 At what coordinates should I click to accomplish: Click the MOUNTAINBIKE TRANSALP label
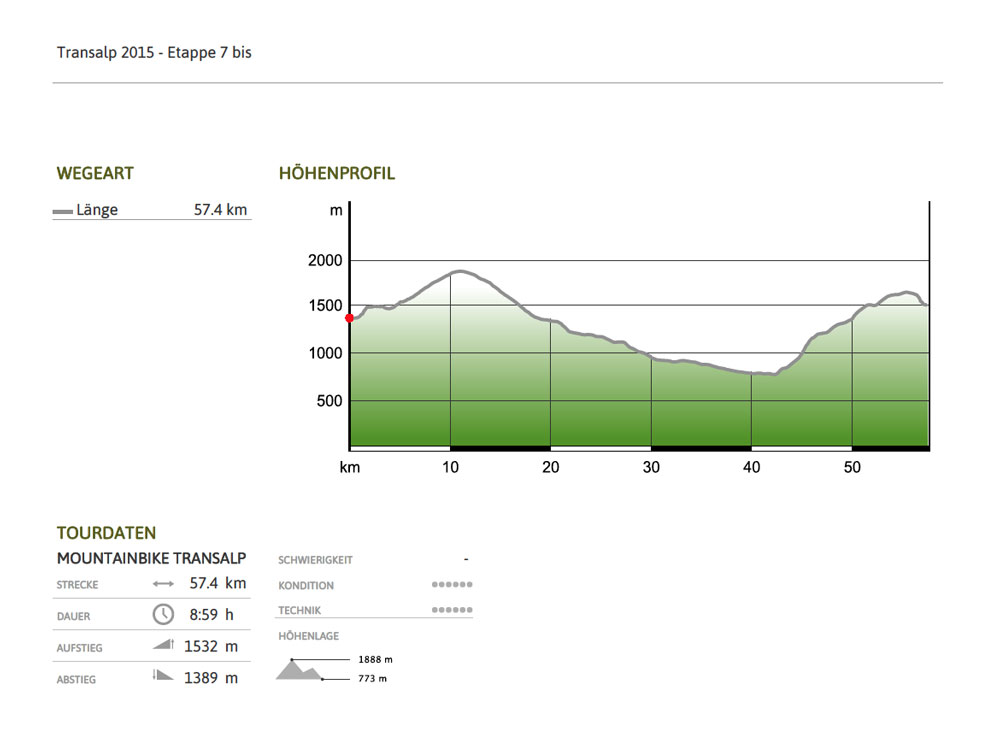[x=151, y=558]
